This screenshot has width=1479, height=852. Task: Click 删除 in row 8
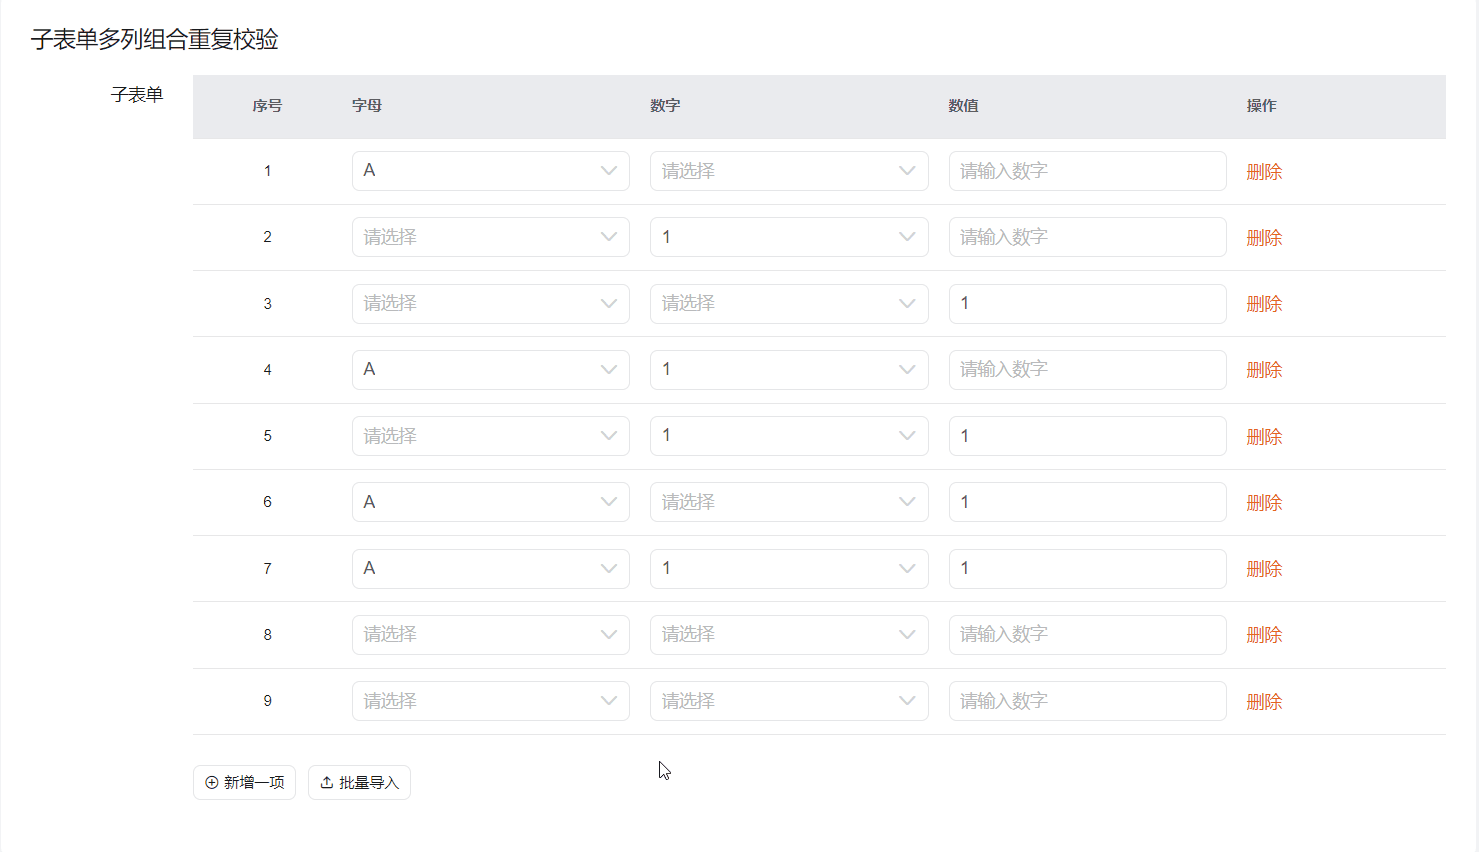coord(1264,635)
